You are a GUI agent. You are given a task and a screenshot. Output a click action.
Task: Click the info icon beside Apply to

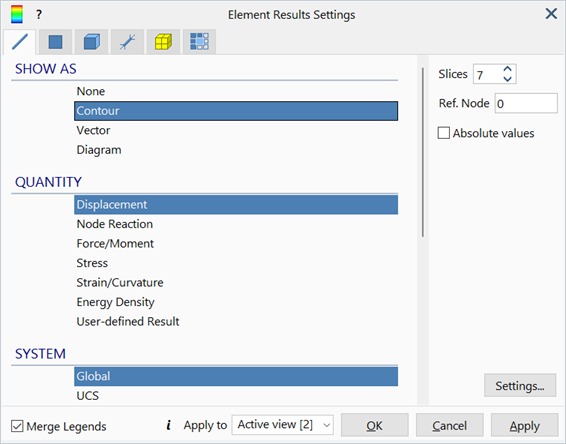168,425
